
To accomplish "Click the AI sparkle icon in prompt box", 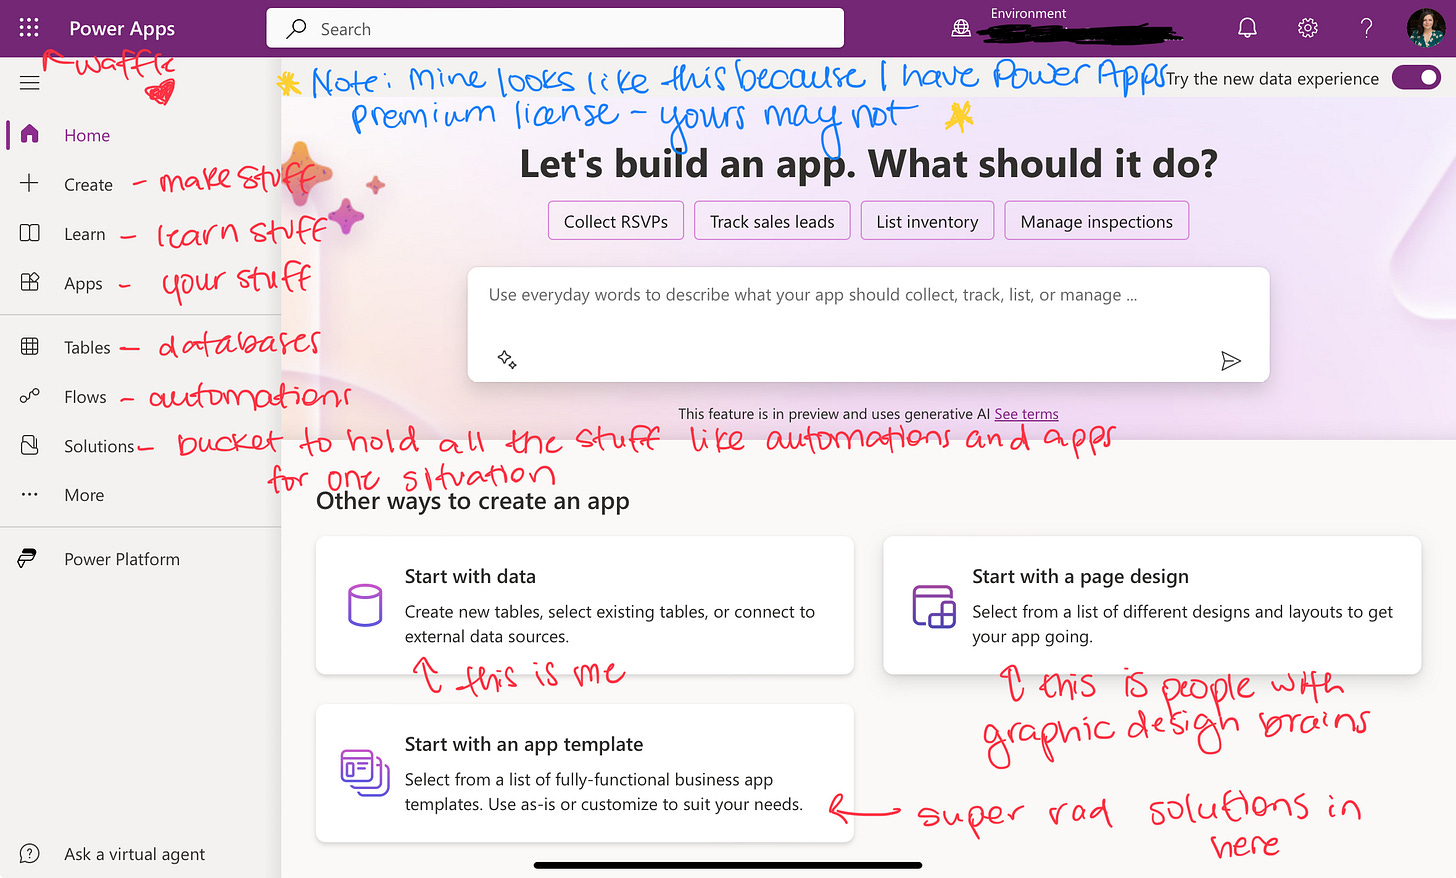I will tap(507, 360).
